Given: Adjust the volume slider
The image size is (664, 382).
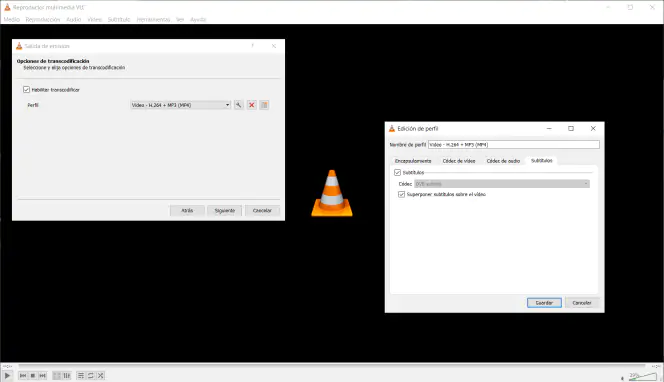Looking at the screenshot, I should point(642,376).
